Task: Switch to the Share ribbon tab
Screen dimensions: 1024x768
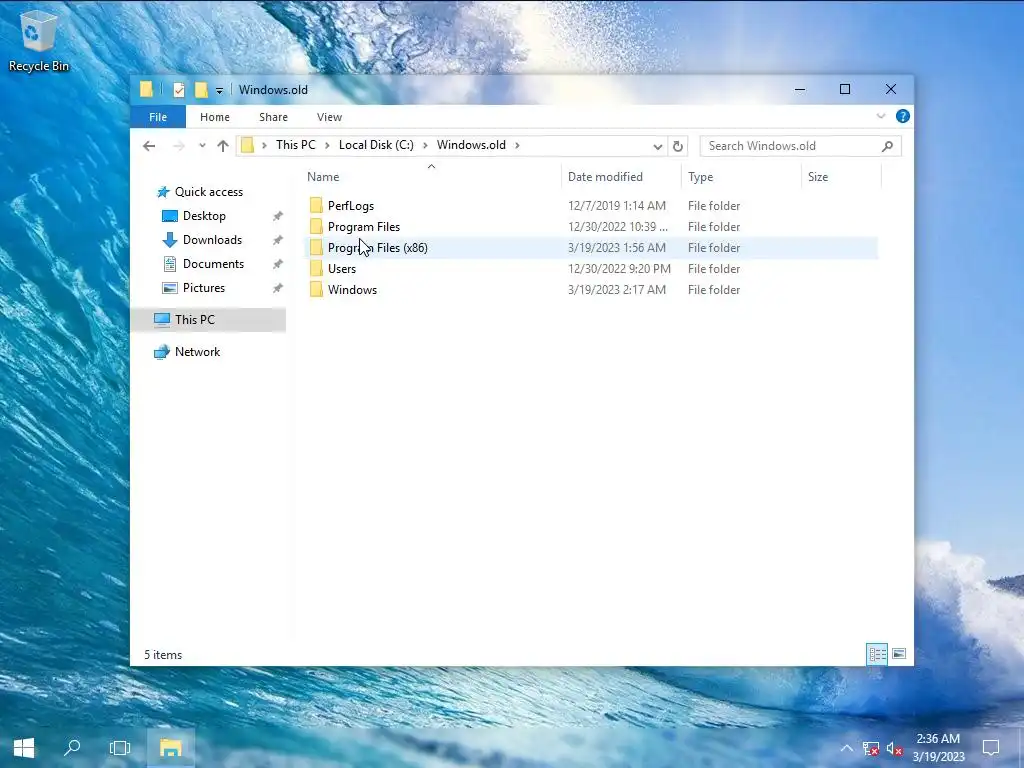Action: (x=273, y=117)
